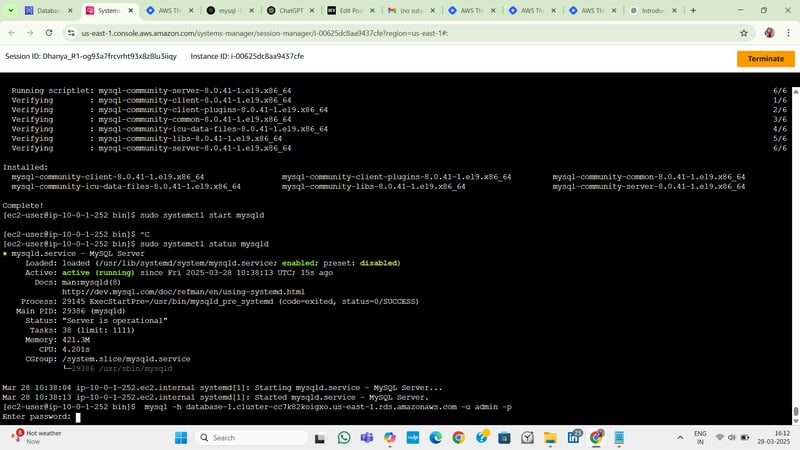
Task: Open battery status in system tray
Action: coord(745,438)
